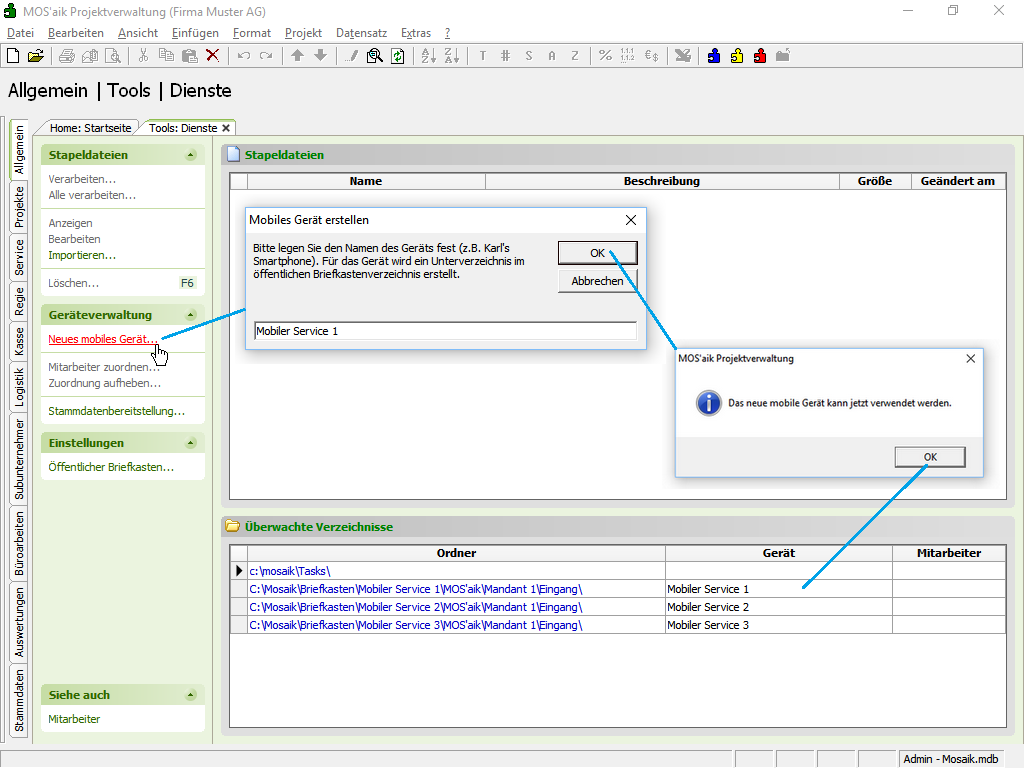The width and height of the screenshot is (1024, 768).
Task: Sort ascending with the A-Z icon
Action: (x=428, y=56)
